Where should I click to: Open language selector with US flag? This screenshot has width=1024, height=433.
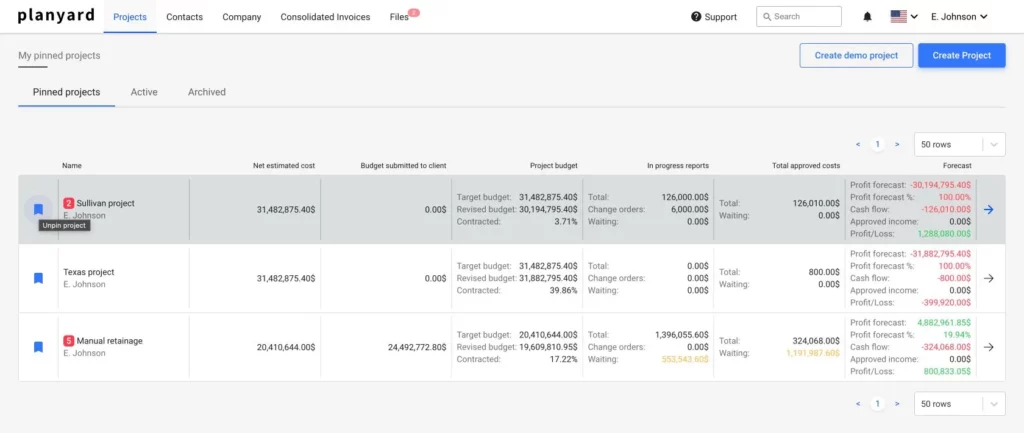(x=904, y=17)
